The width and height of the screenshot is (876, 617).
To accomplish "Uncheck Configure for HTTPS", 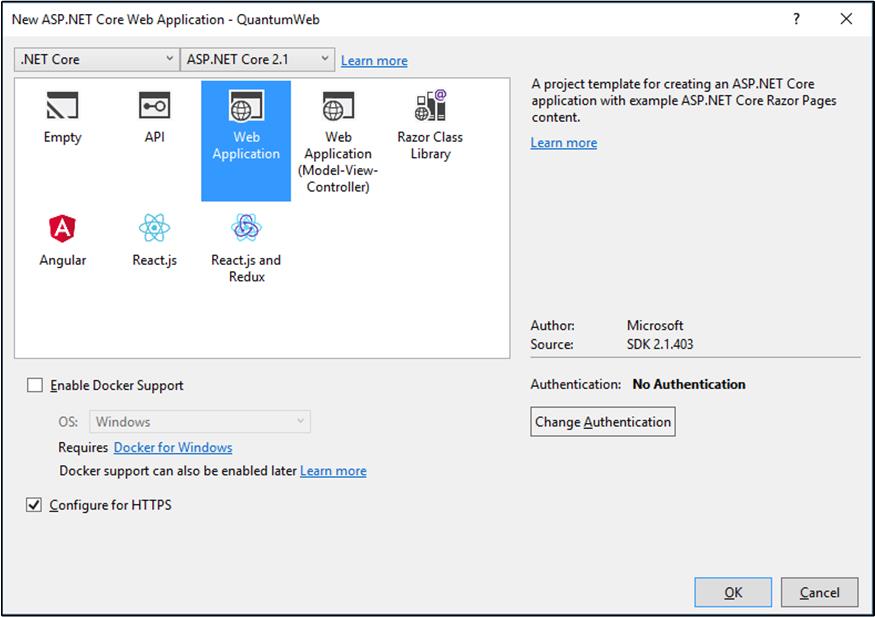I will pyautogui.click(x=34, y=505).
